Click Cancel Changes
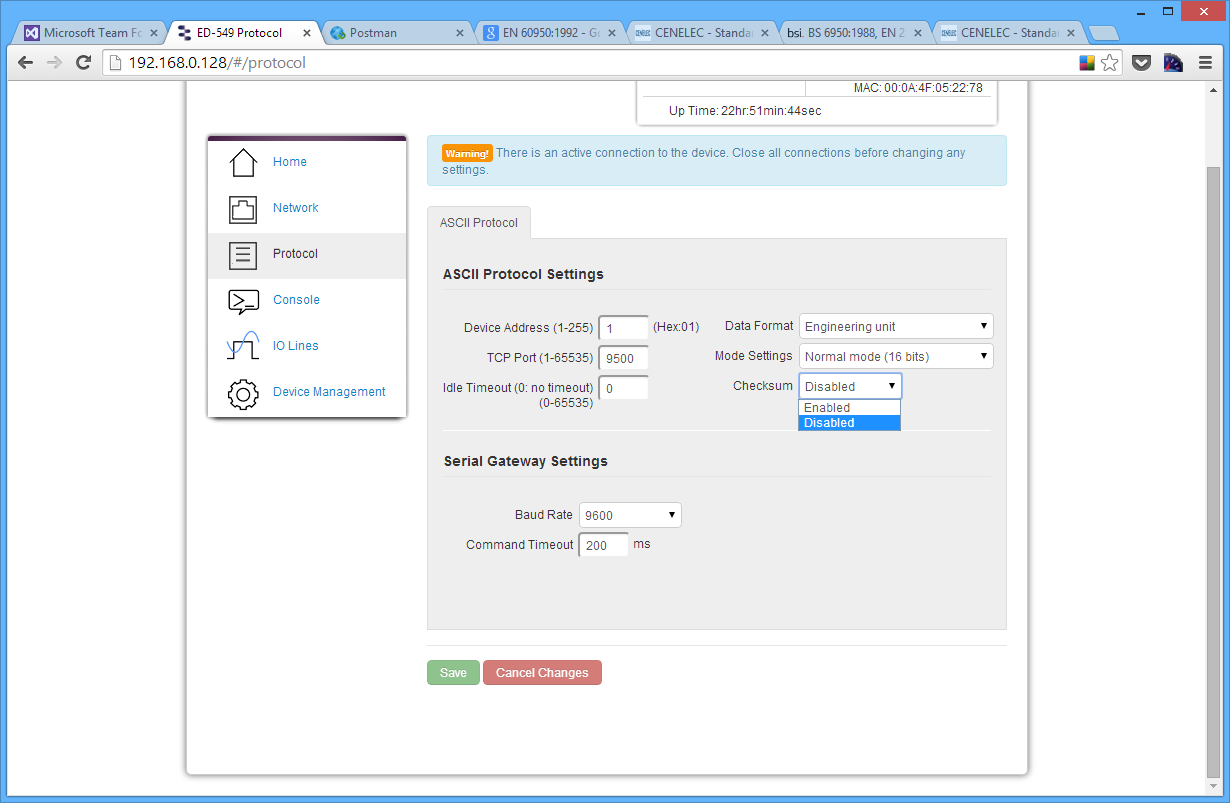This screenshot has width=1230, height=803. [x=542, y=672]
